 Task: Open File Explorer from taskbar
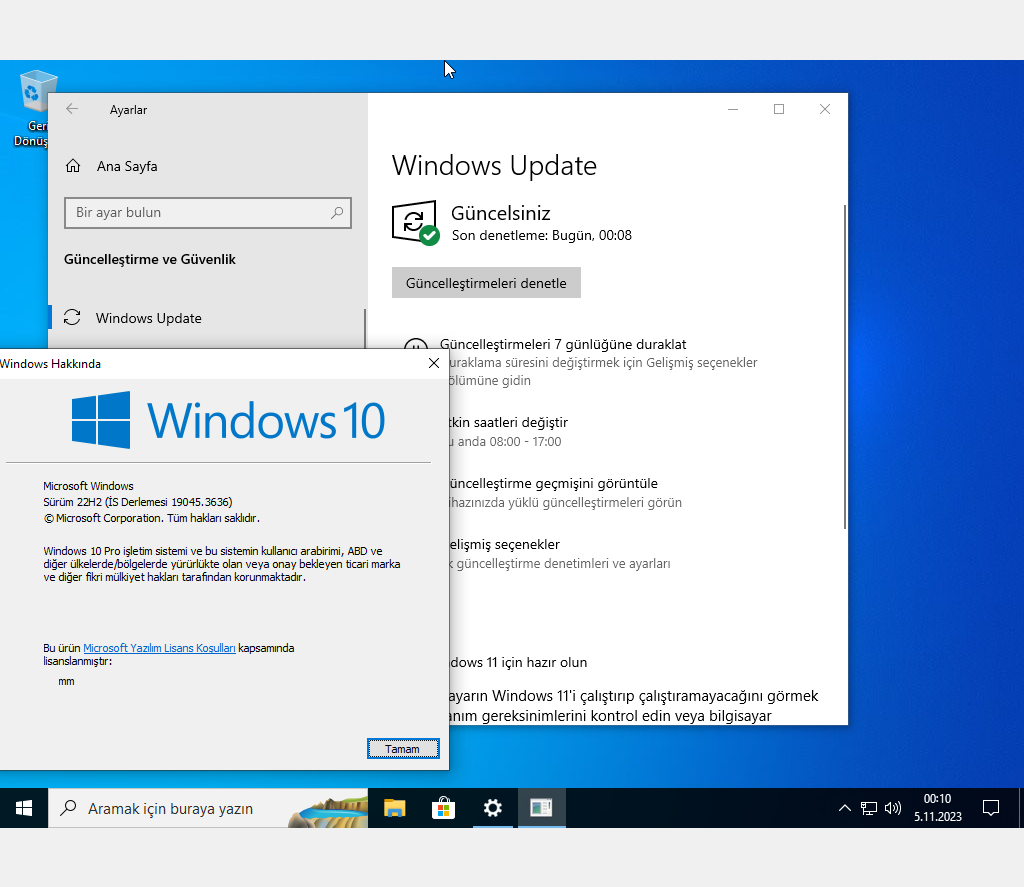click(x=394, y=808)
